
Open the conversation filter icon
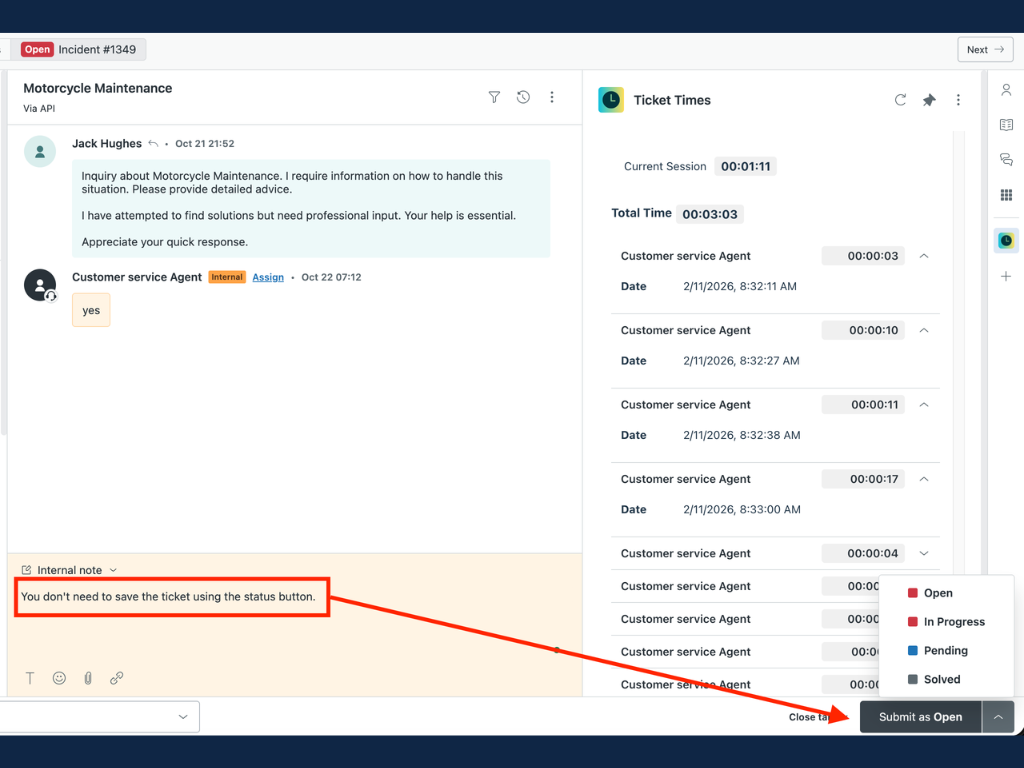pyautogui.click(x=494, y=97)
